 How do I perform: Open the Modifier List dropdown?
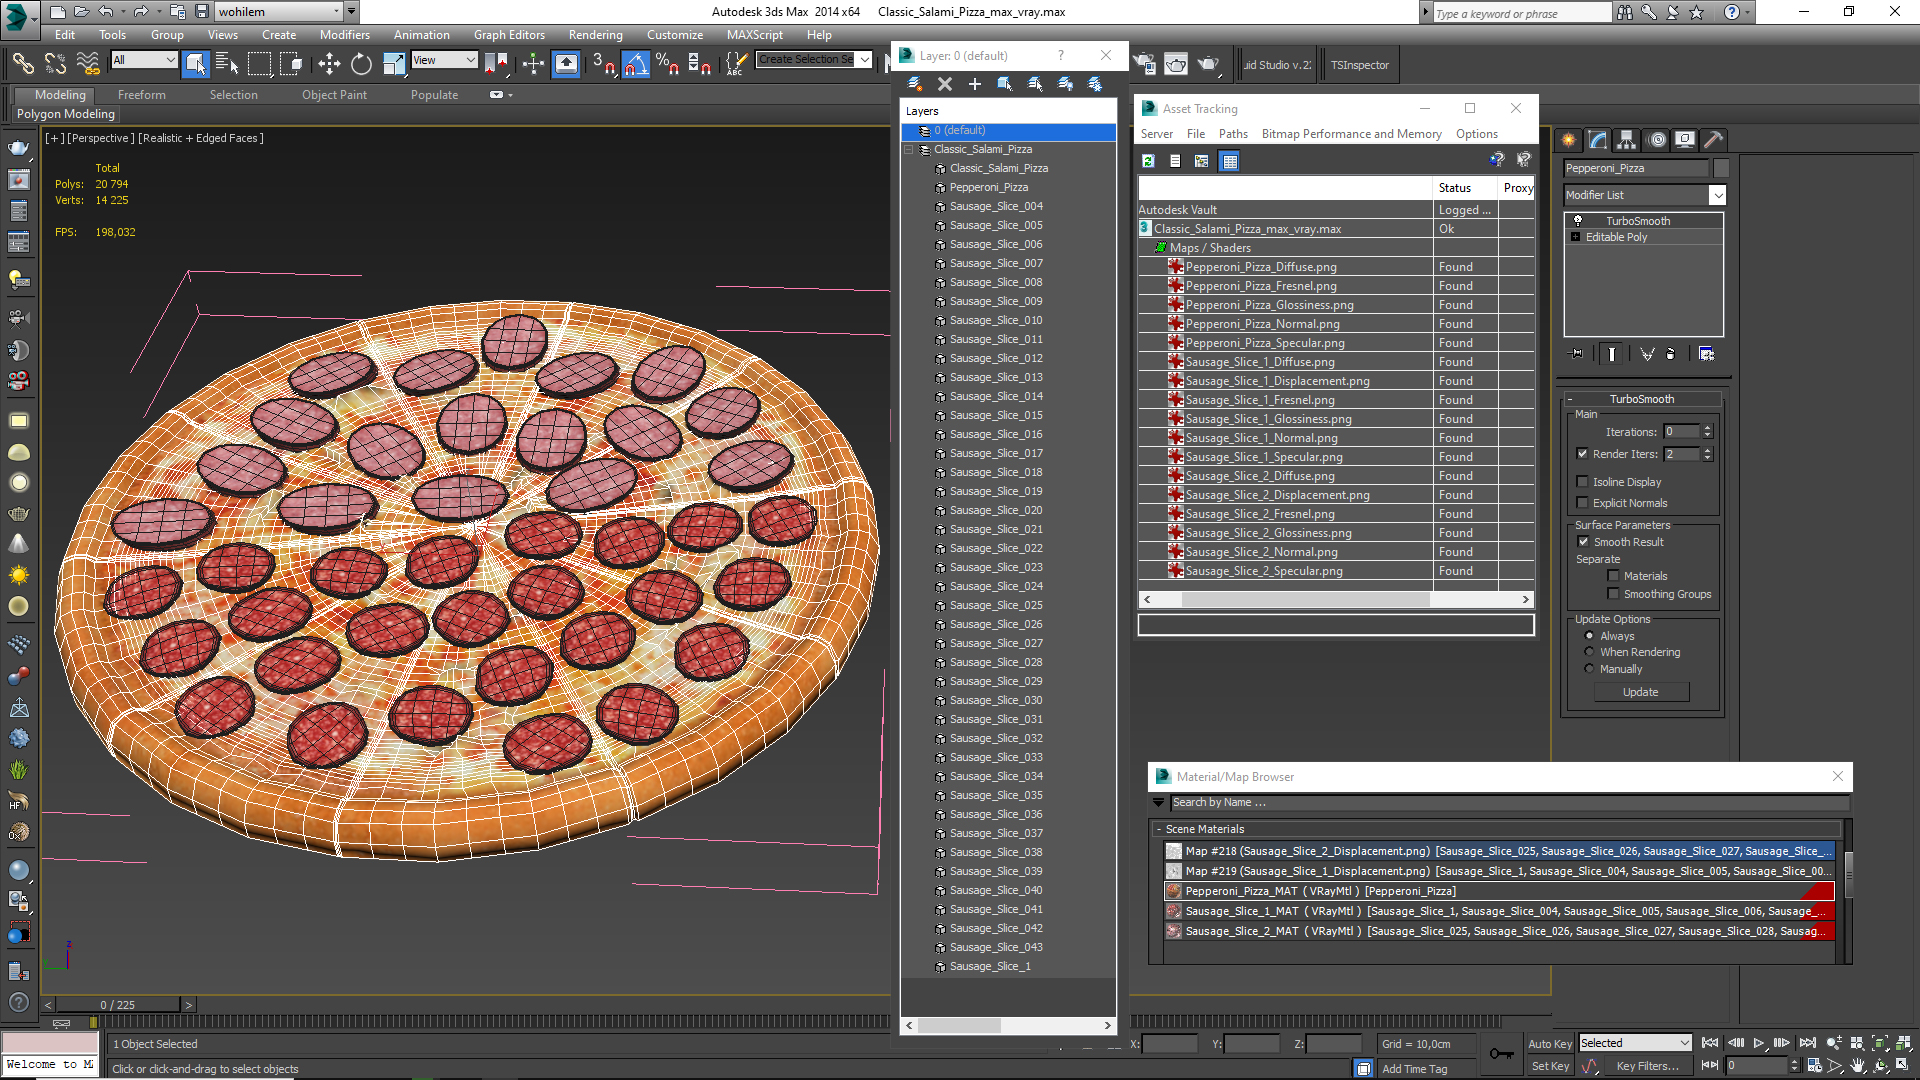(x=1717, y=195)
